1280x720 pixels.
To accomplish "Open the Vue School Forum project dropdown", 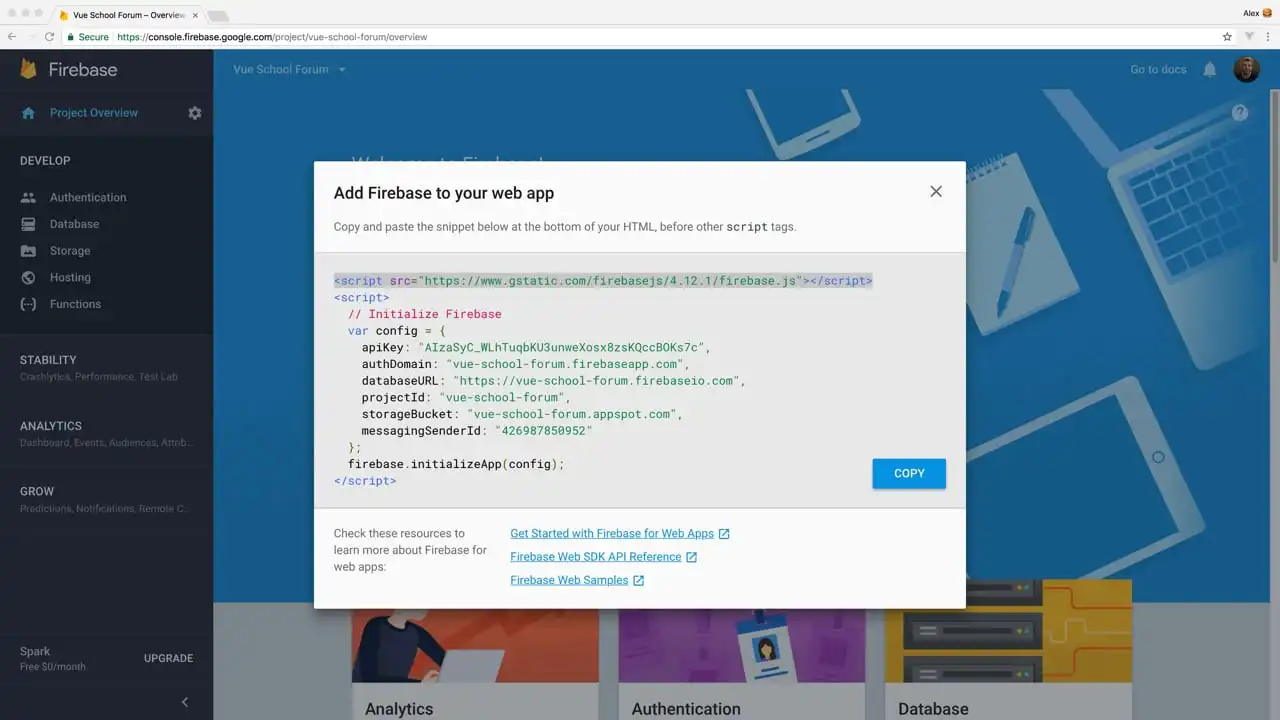I will click(289, 70).
